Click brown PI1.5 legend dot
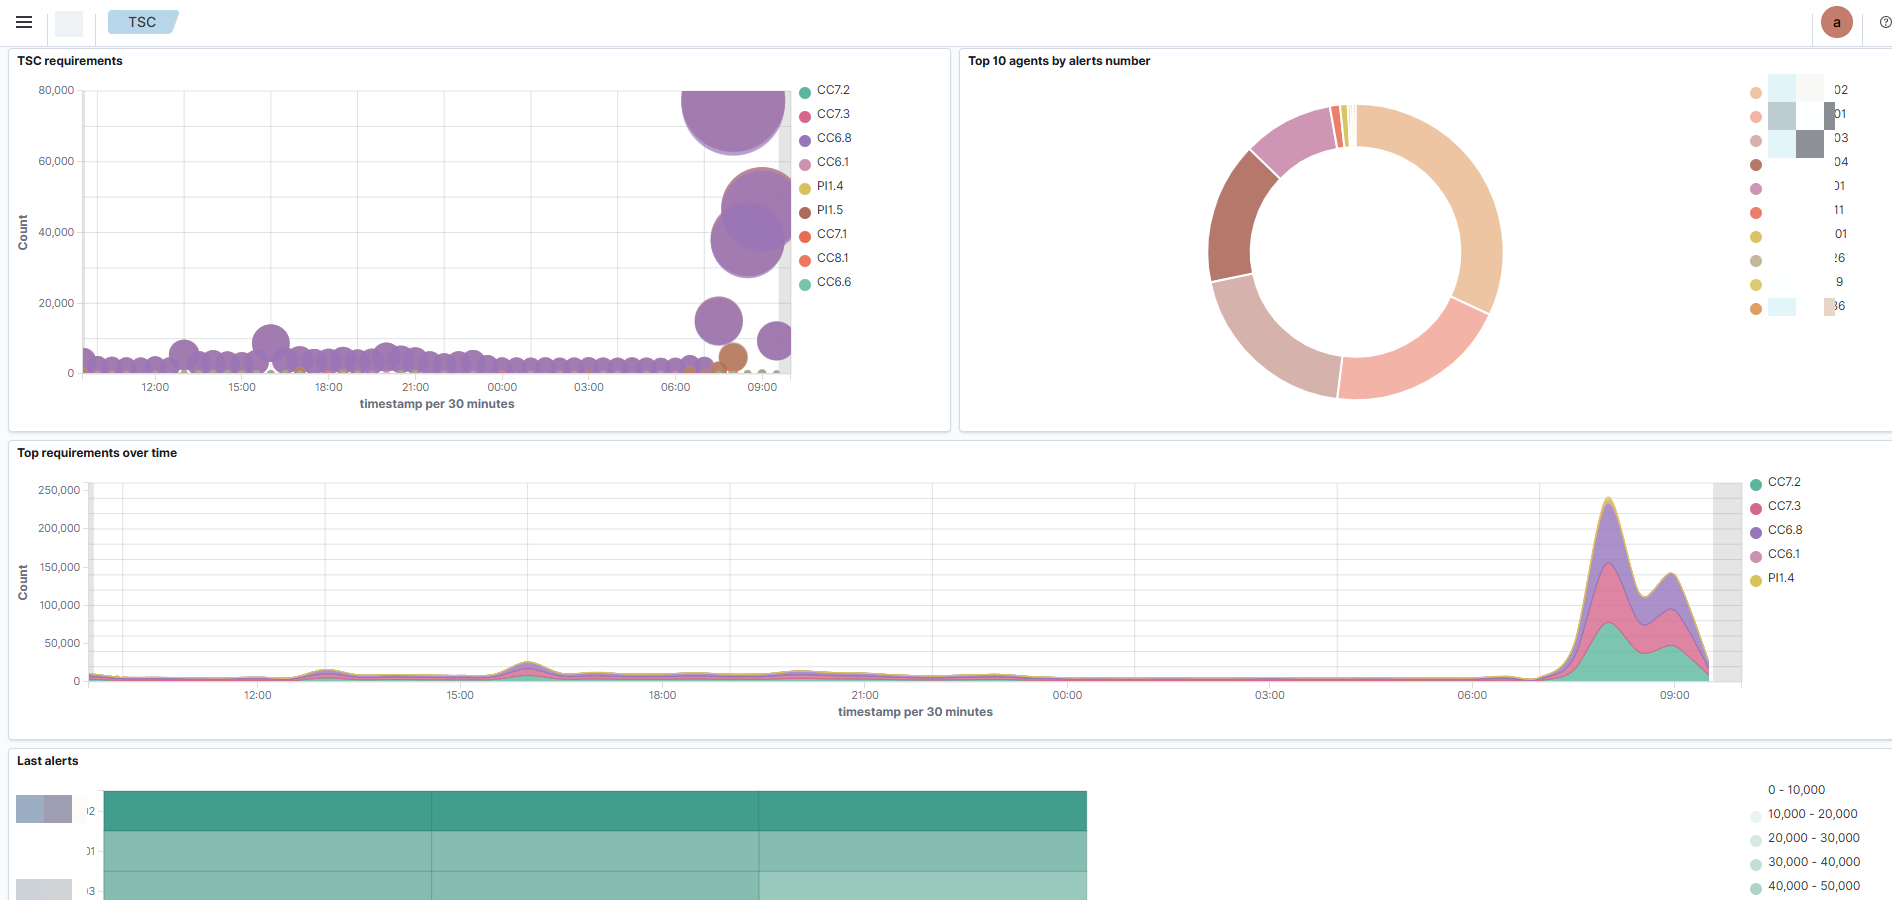This screenshot has width=1892, height=900. click(x=805, y=212)
